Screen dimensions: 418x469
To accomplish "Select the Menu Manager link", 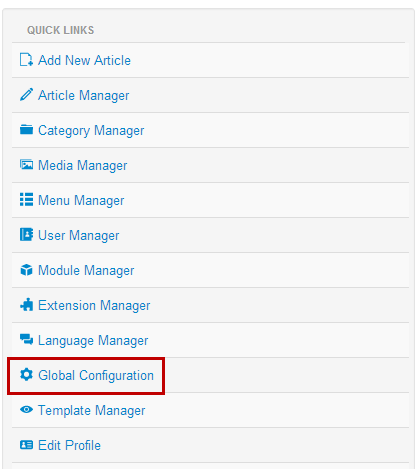I will click(x=81, y=201).
